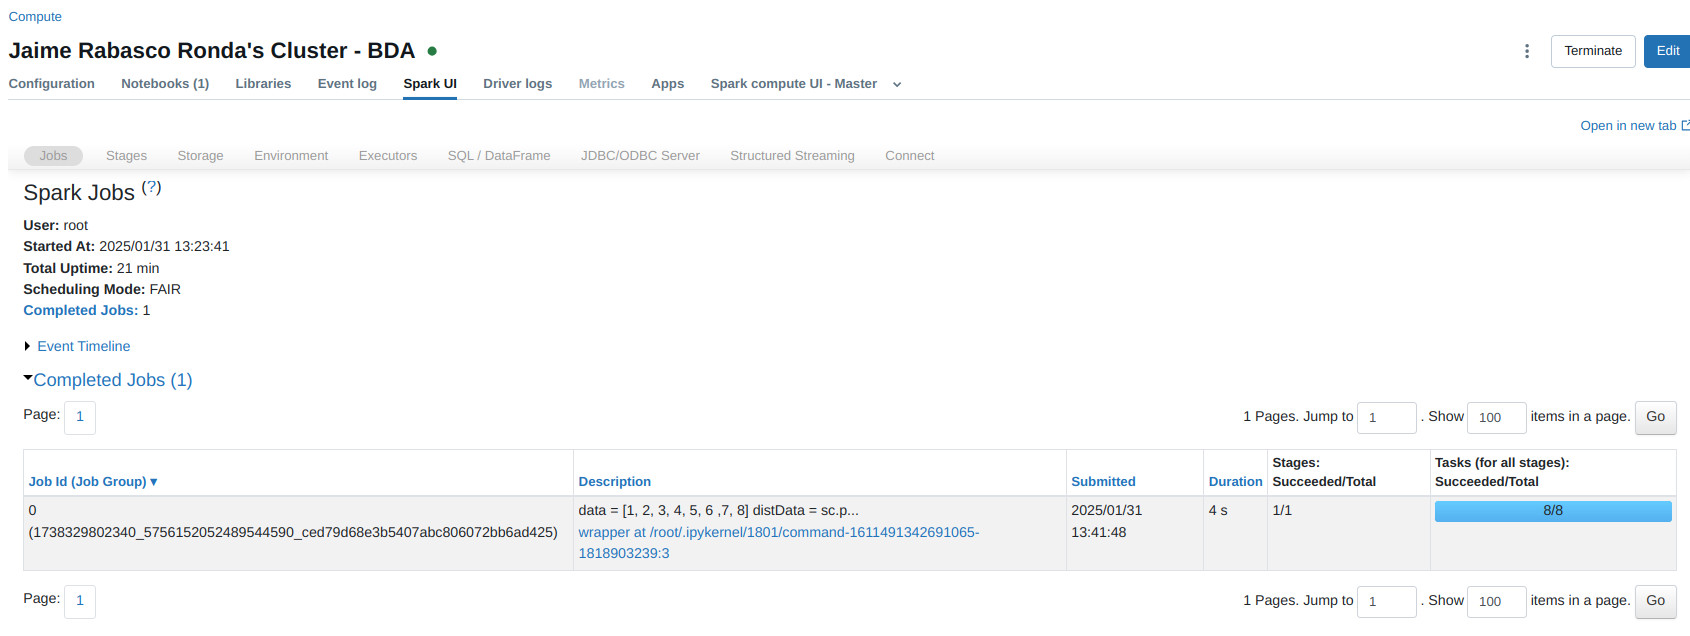Viewport: 1690px width, 636px height.
Task: Click the cluster title 'Jaime Rabasco Ronda's Cluster - BDA'
Action: [x=211, y=51]
